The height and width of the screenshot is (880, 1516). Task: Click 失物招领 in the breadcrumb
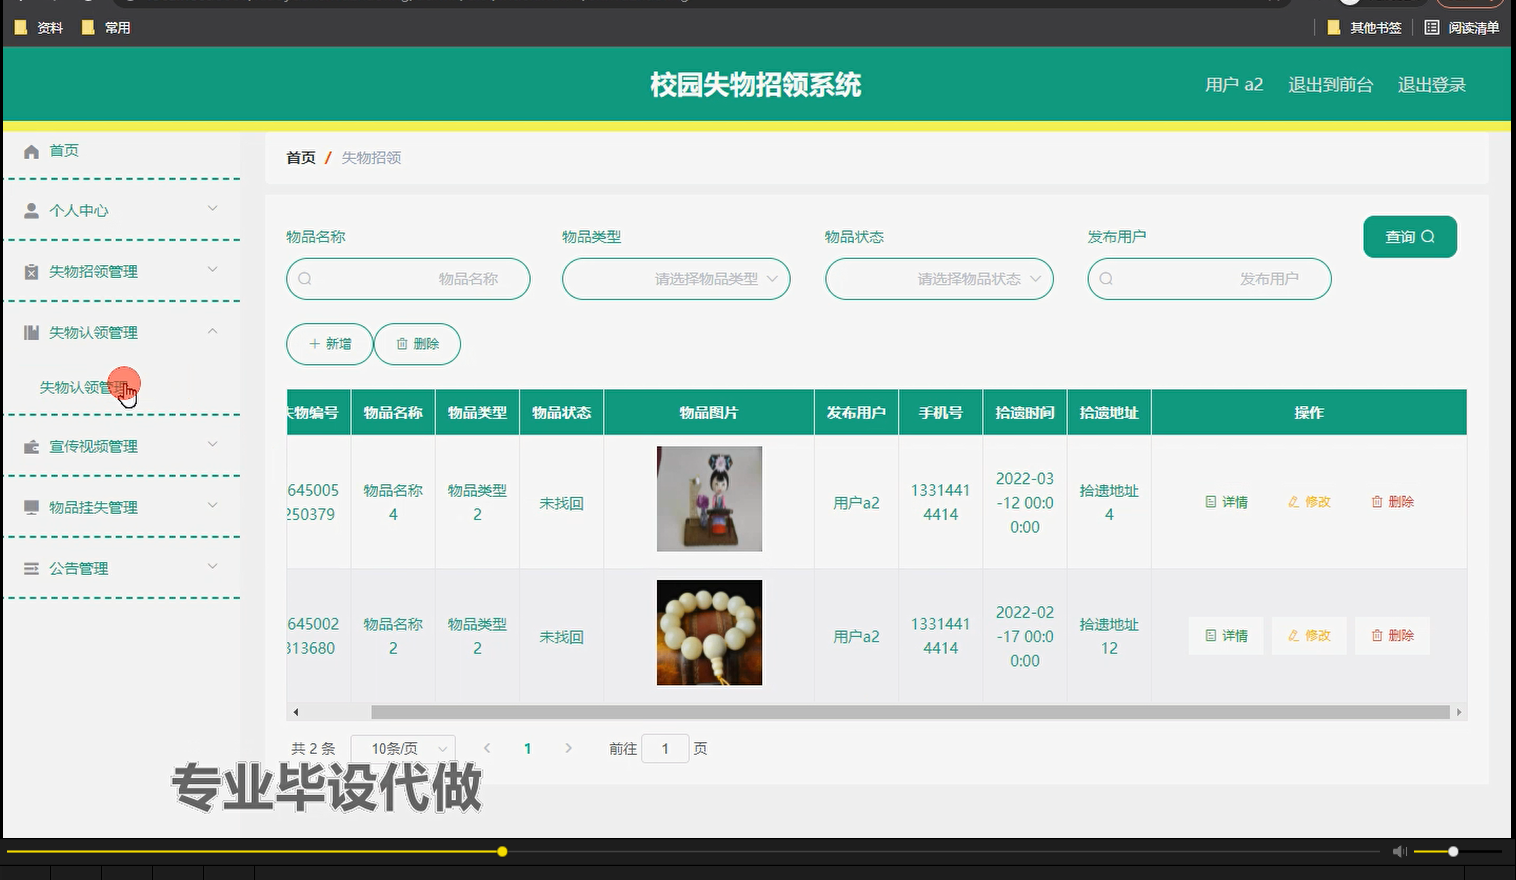(x=371, y=157)
